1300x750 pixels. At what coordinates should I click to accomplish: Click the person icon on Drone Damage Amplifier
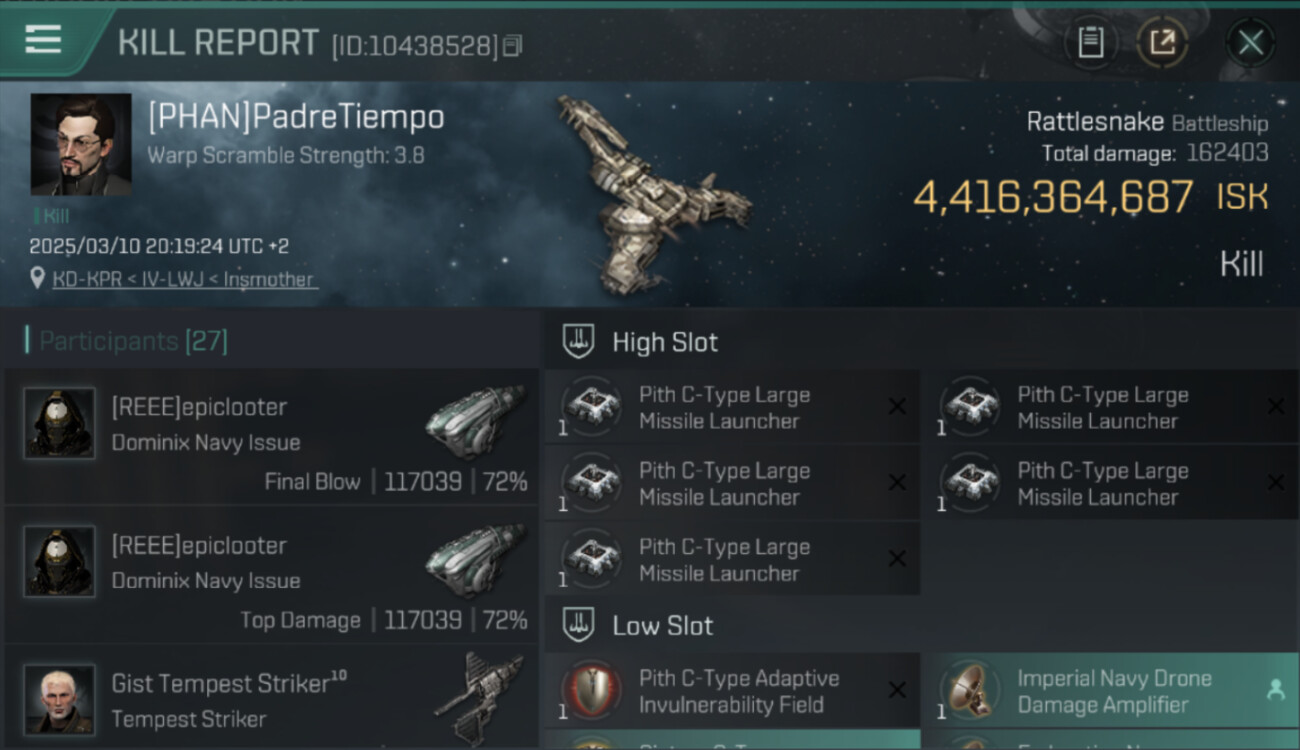(x=1275, y=689)
